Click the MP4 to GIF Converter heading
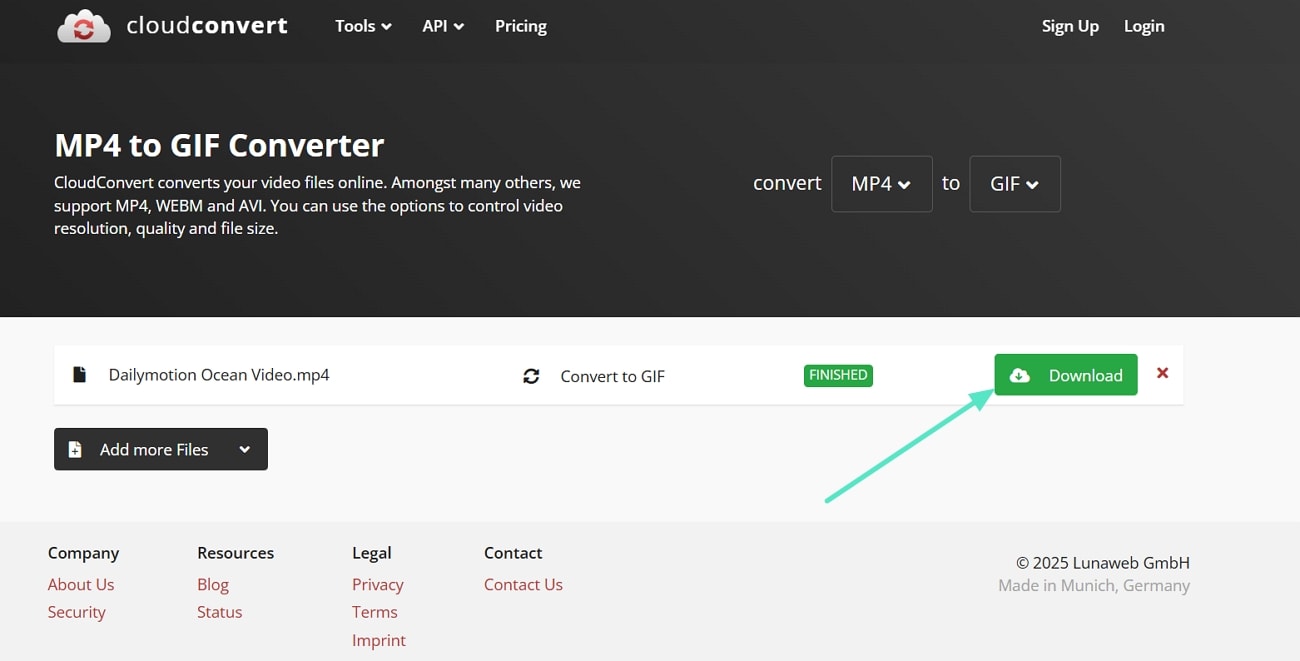This screenshot has height=661, width=1300. tap(219, 145)
